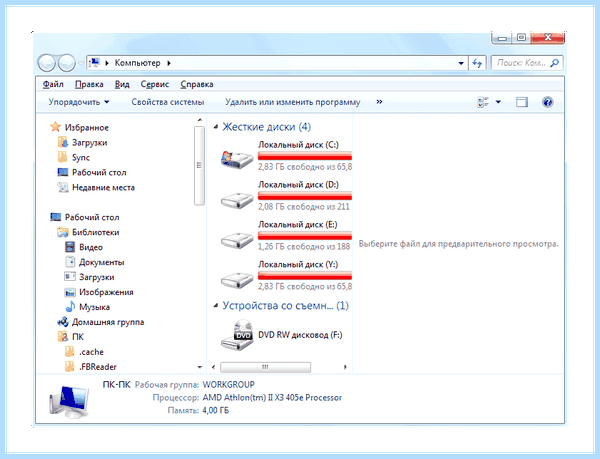This screenshot has width=600, height=459.
Task: Expand the arrow after Компьютер breadcrumb
Action: point(169,63)
